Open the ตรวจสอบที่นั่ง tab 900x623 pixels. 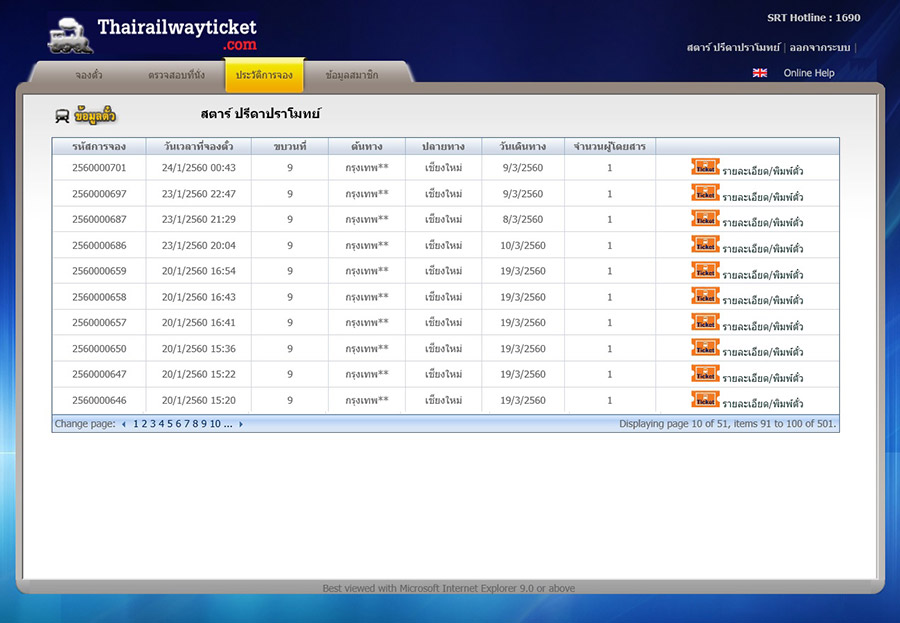[176, 75]
